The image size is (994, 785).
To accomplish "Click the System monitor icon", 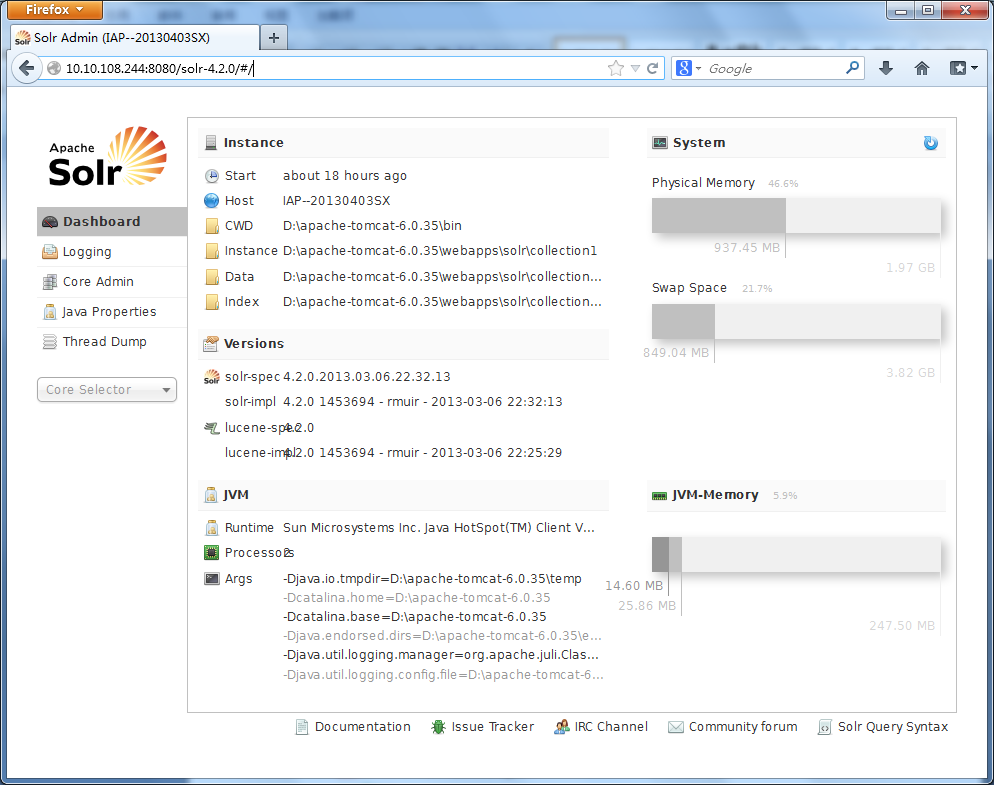I will 660,143.
